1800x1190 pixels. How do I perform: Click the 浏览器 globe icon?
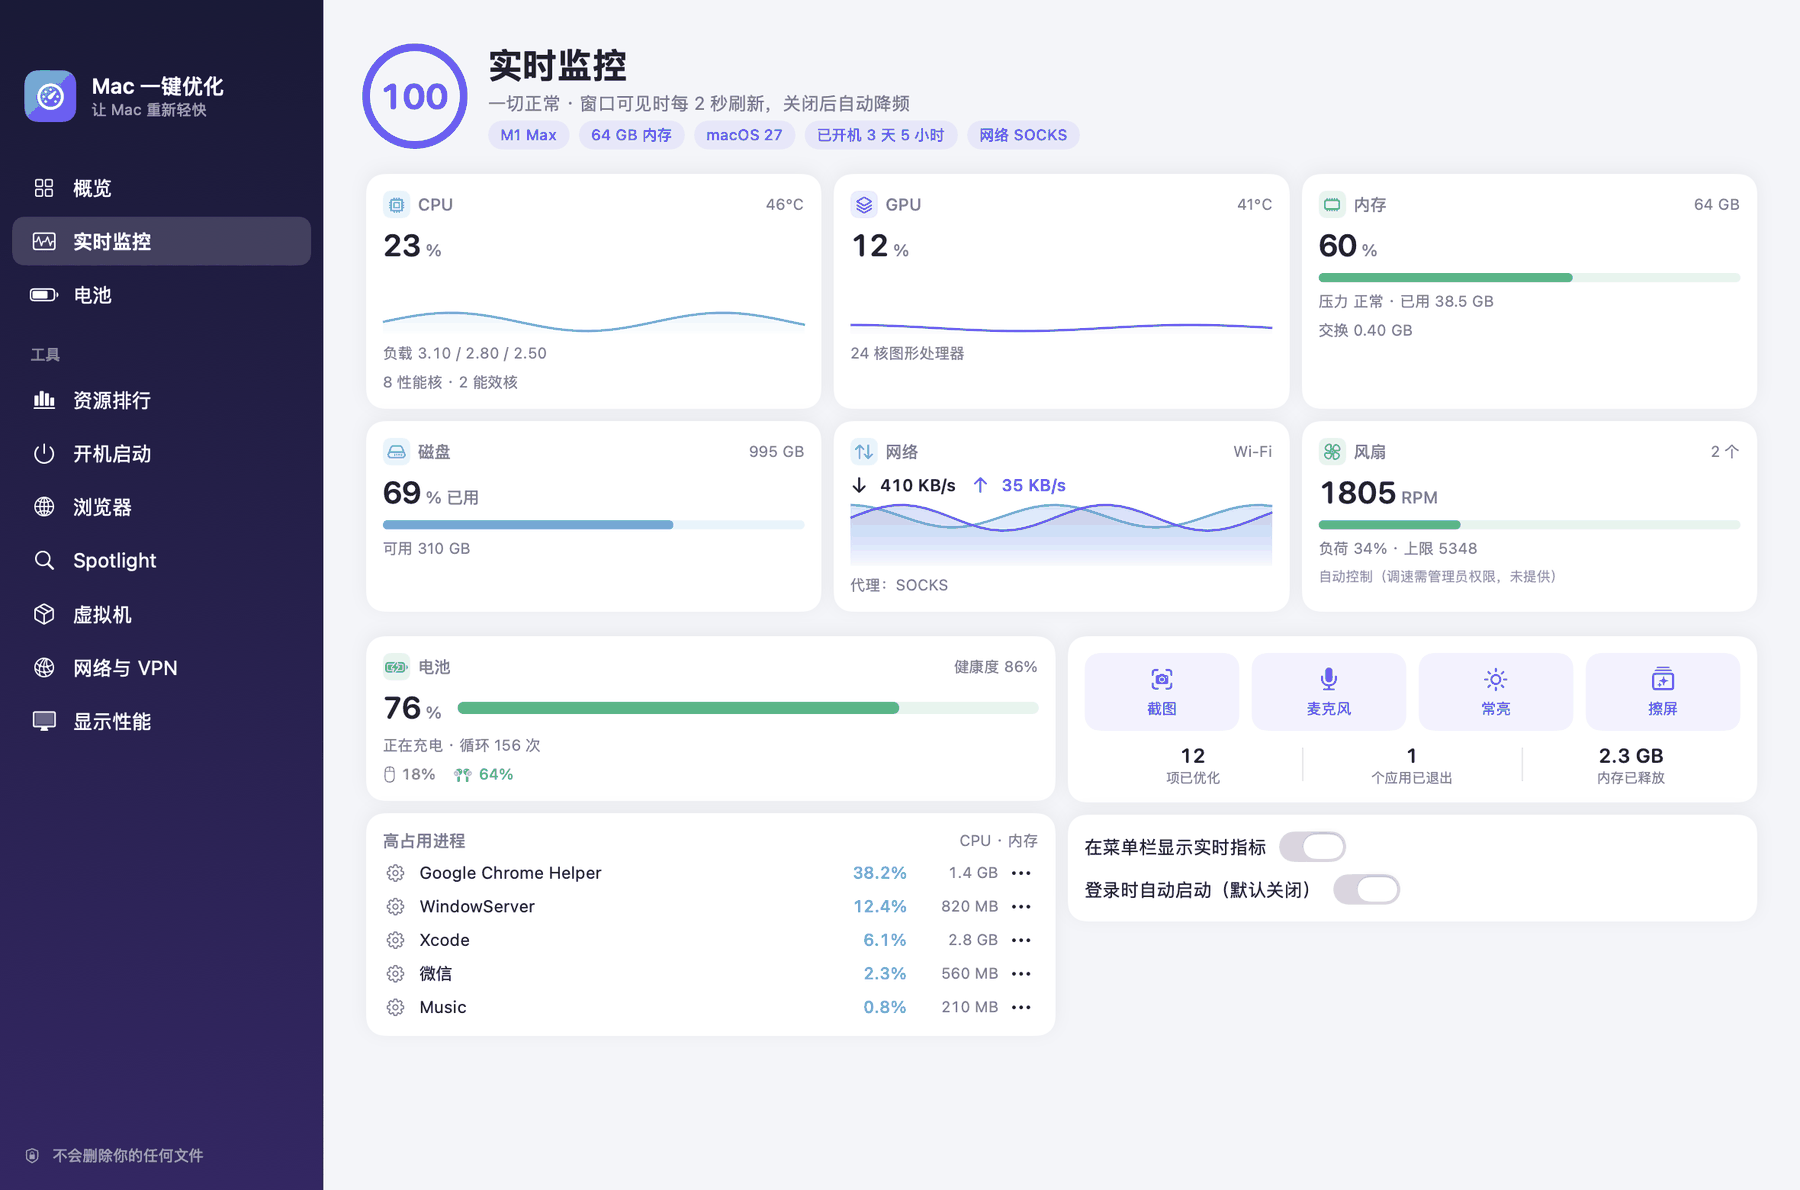click(x=44, y=507)
